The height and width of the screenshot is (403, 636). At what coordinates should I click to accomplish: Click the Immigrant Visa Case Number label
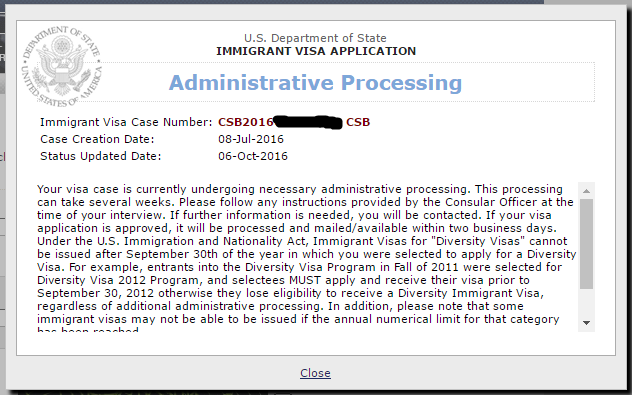click(126, 122)
